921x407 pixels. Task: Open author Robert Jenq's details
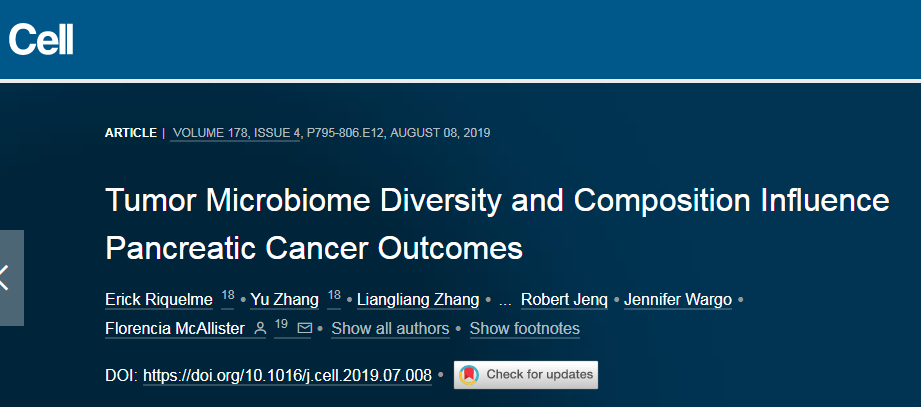point(564,300)
